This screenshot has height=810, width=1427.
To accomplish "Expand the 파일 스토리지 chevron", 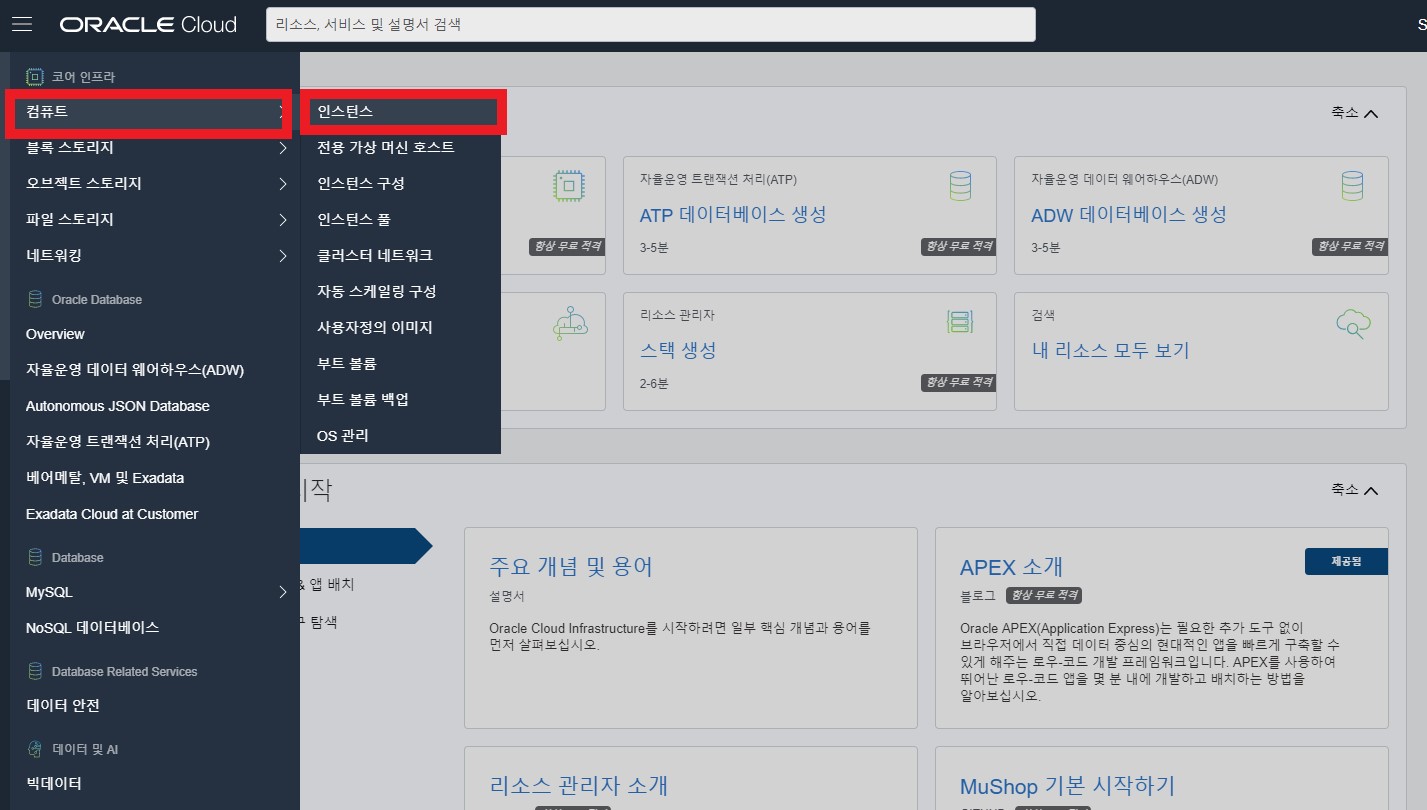I will coord(283,220).
